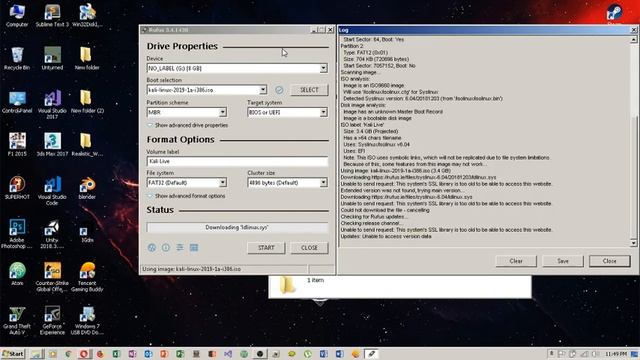Select the blender desktop shortcut

[87, 188]
